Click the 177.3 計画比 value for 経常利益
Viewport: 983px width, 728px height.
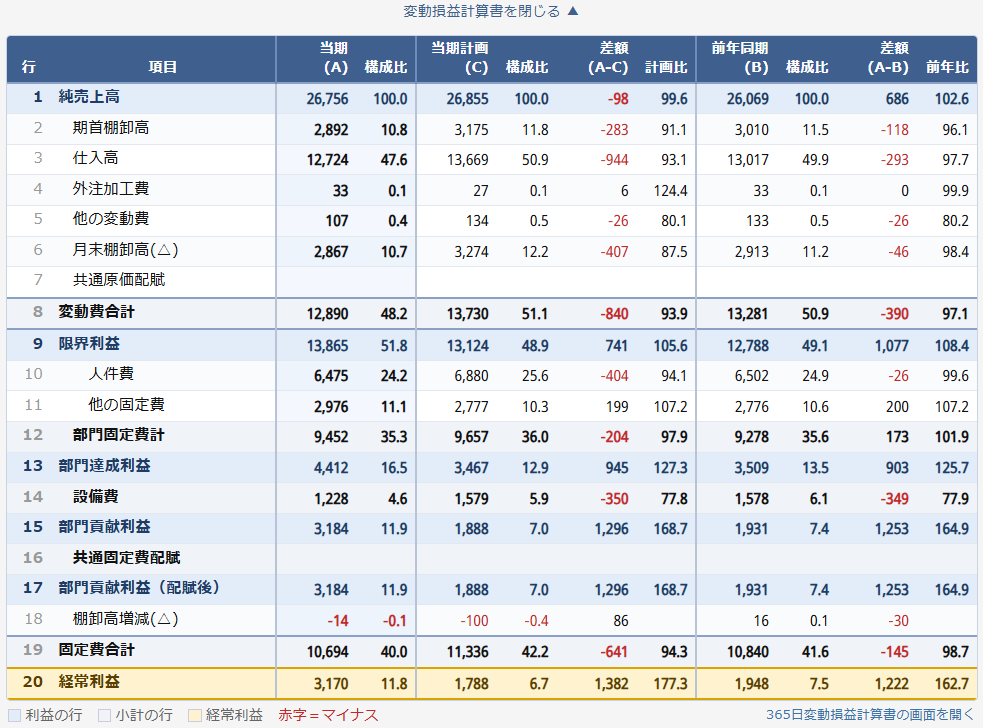pos(670,684)
